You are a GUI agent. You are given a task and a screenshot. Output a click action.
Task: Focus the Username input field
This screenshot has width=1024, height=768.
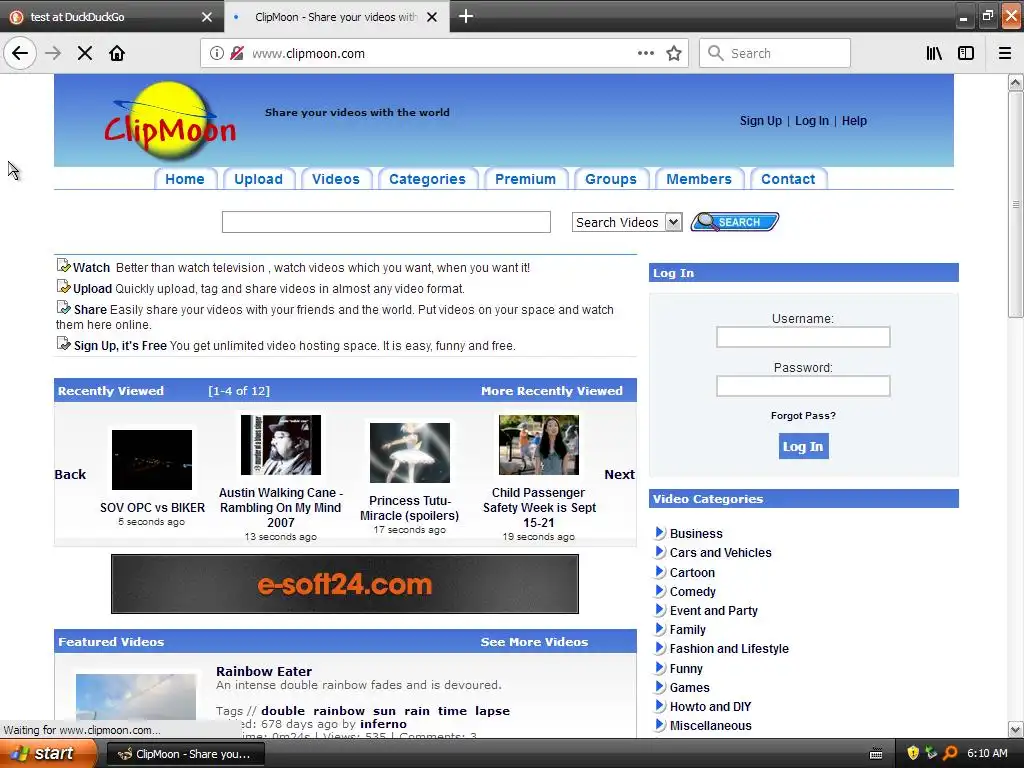coord(803,337)
